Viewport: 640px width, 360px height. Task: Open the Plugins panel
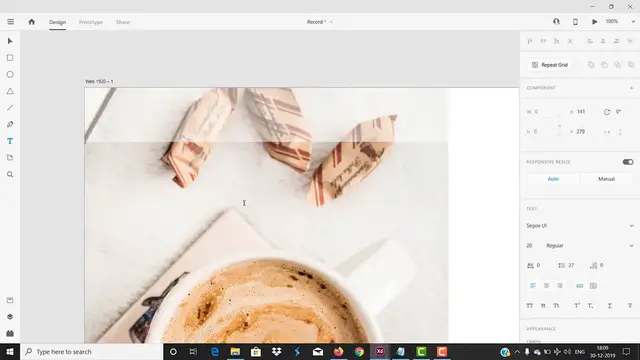(10, 333)
